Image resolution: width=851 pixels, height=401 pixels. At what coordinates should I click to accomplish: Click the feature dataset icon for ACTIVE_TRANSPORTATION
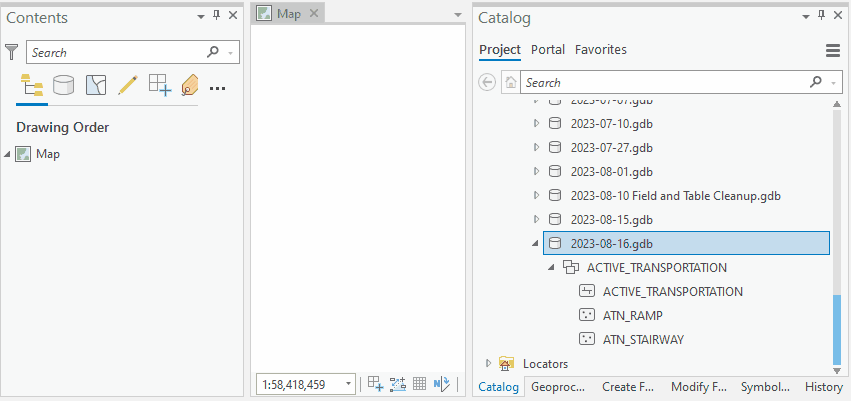click(571, 267)
